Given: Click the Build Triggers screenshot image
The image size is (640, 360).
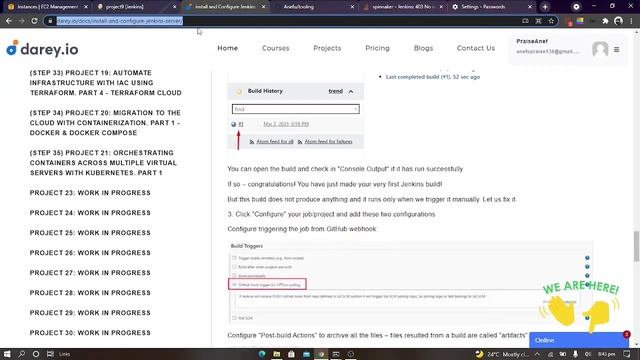Looking at the screenshot, I should 410,282.
